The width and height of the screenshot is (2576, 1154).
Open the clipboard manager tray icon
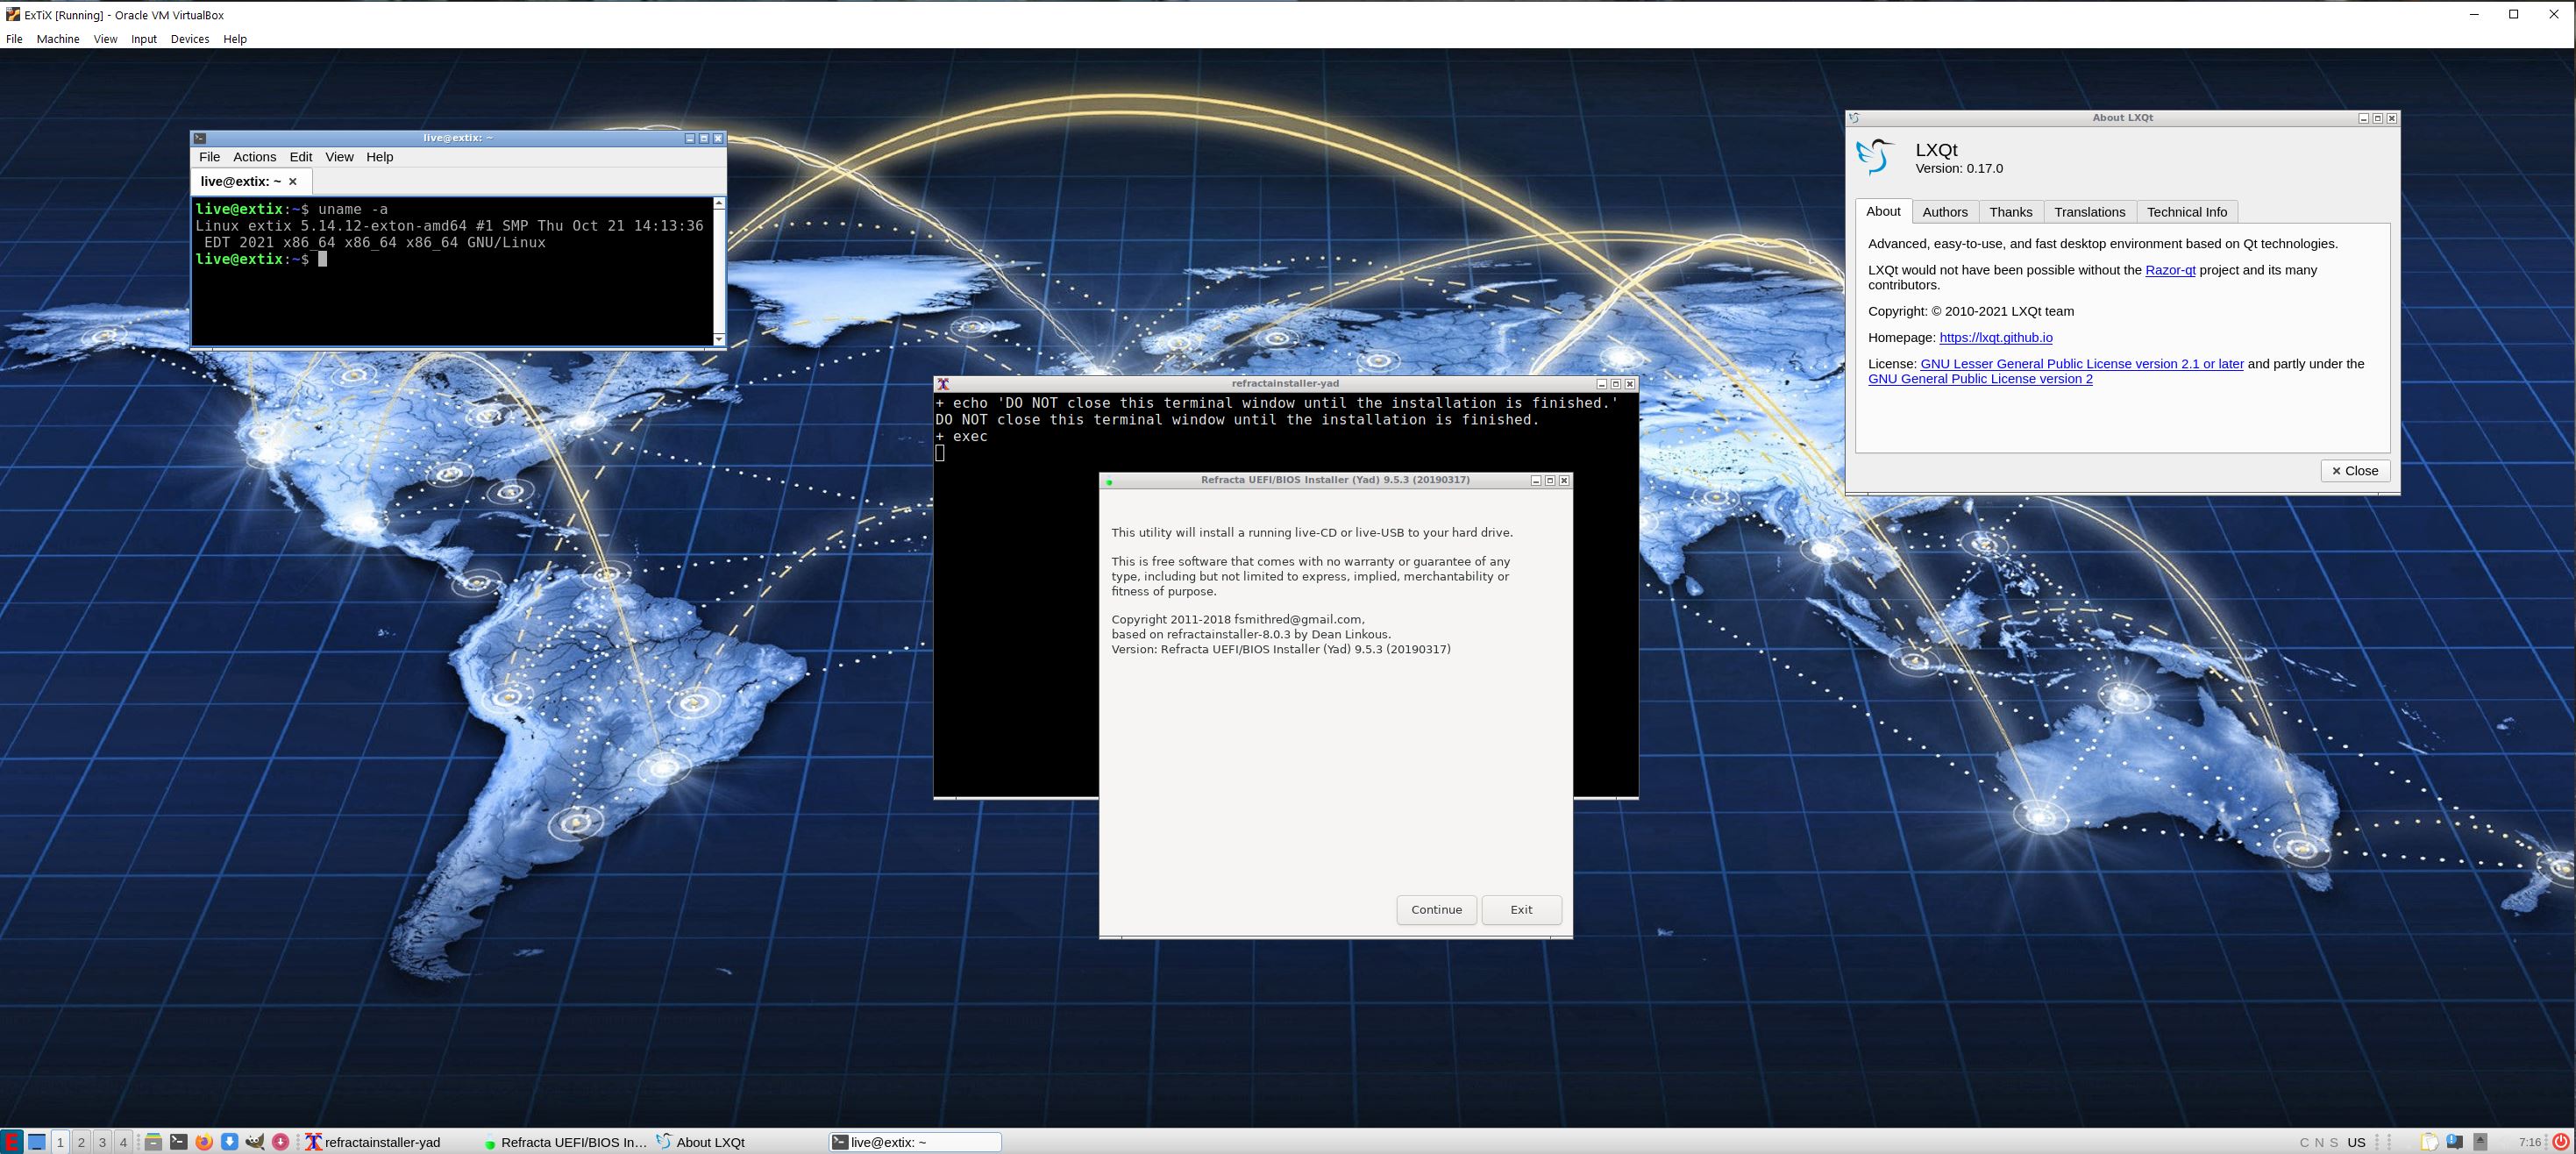pyautogui.click(x=2430, y=1142)
